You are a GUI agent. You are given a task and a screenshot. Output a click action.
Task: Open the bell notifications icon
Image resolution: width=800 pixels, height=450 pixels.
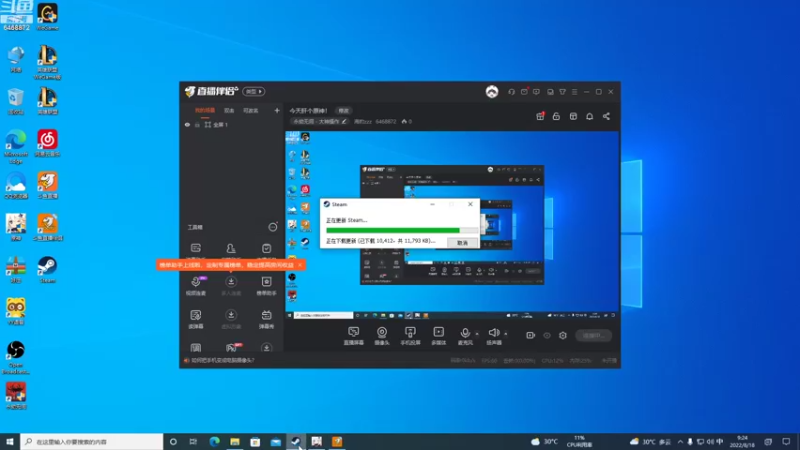589,116
